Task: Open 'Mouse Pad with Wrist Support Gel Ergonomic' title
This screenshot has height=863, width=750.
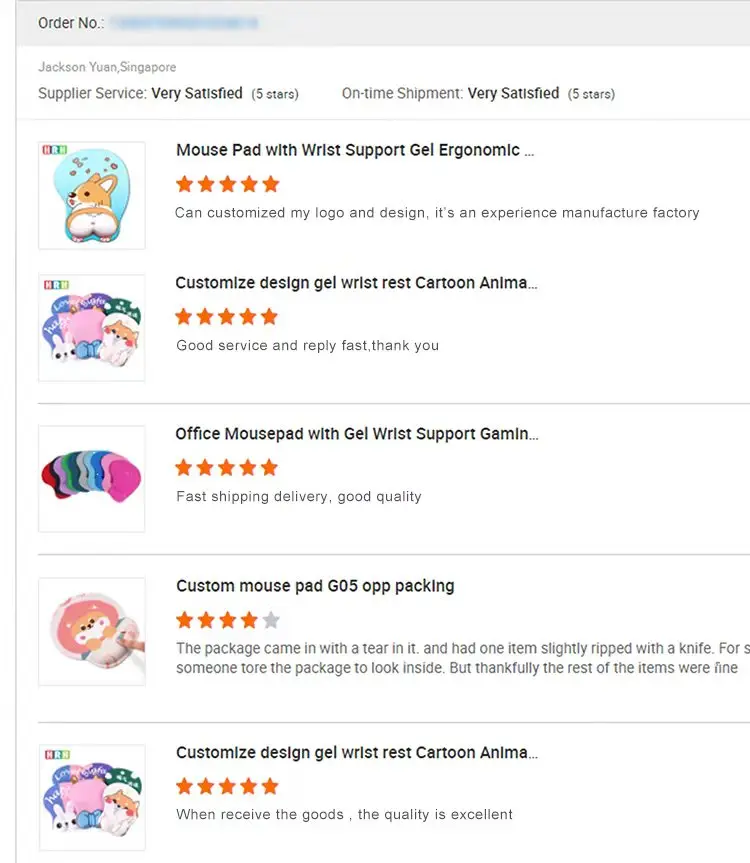Action: click(x=355, y=150)
